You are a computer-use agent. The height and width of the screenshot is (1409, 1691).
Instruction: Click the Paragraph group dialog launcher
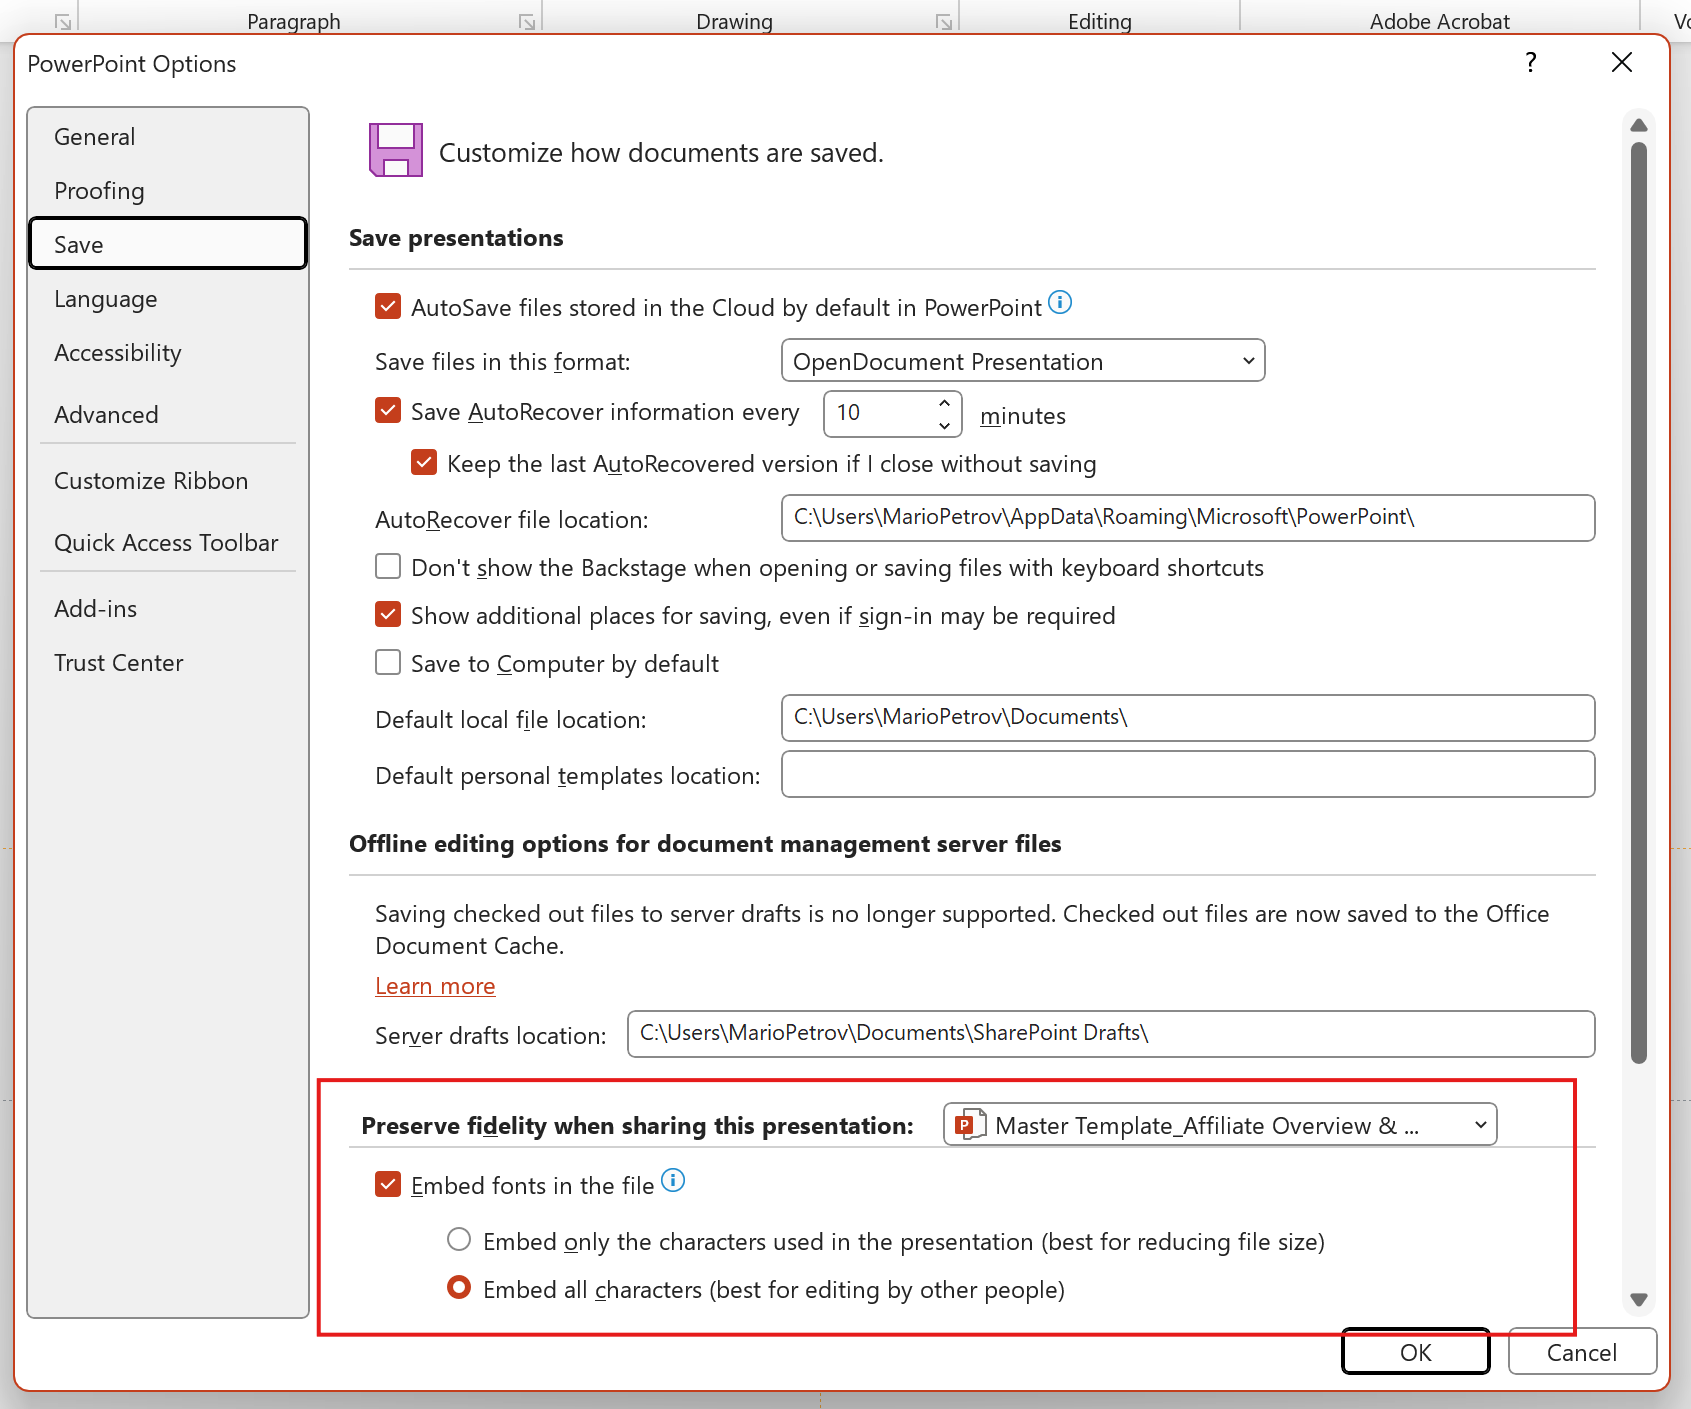[x=527, y=22]
